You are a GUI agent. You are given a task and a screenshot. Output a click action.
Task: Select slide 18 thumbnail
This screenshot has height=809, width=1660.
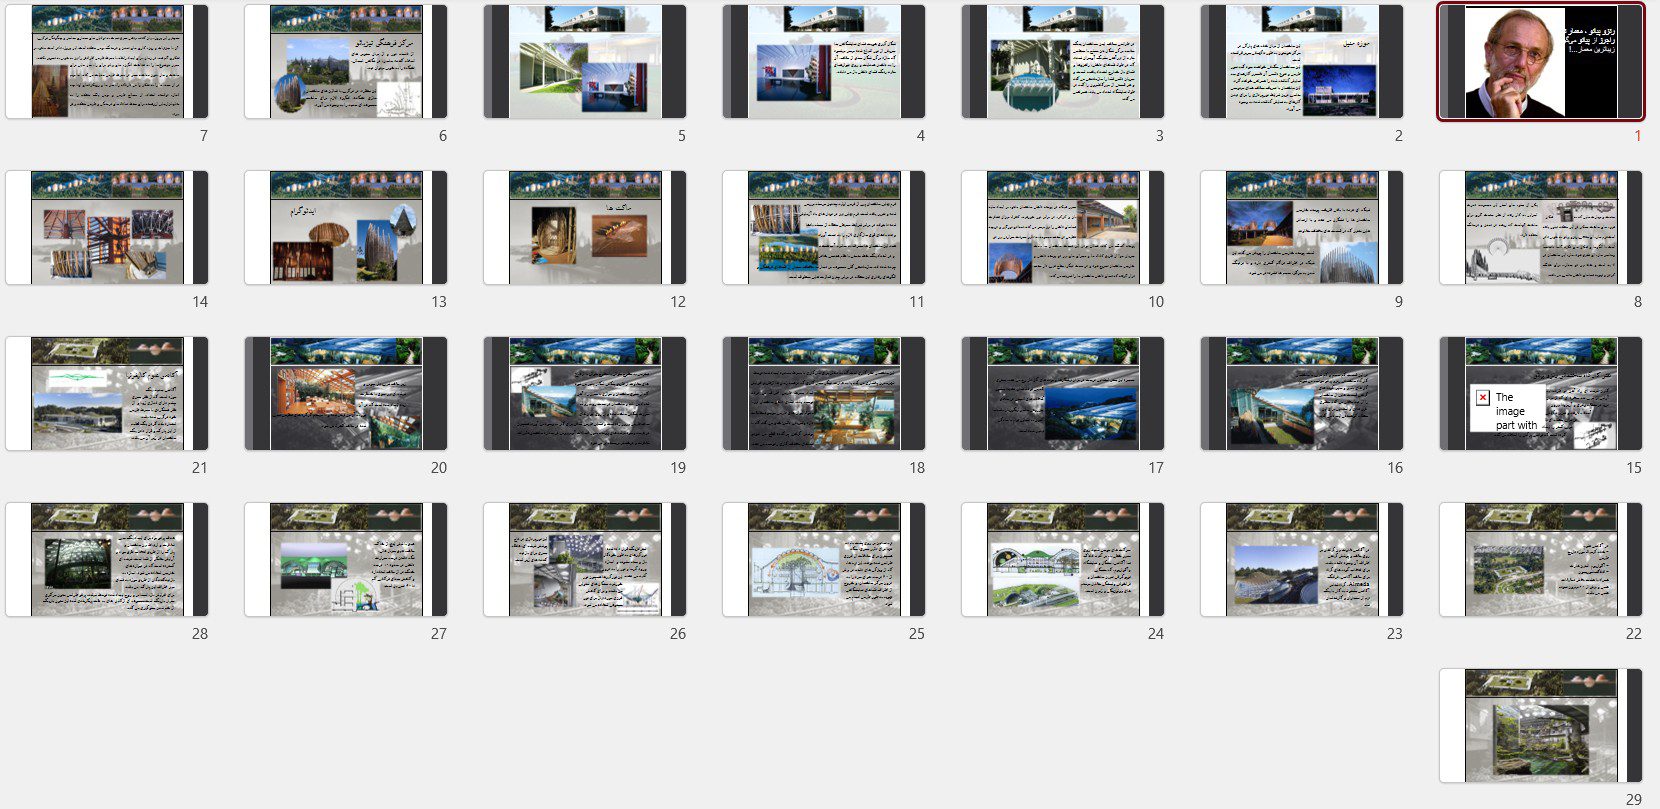(823, 394)
